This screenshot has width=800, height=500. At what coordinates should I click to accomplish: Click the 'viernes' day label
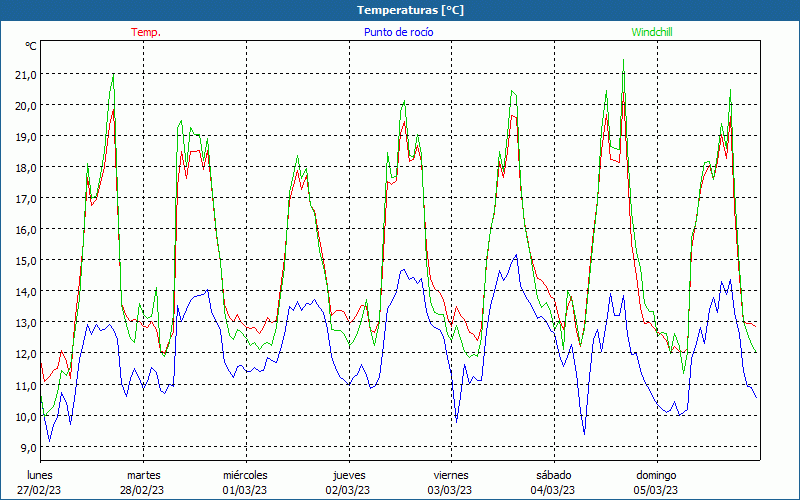(x=451, y=475)
